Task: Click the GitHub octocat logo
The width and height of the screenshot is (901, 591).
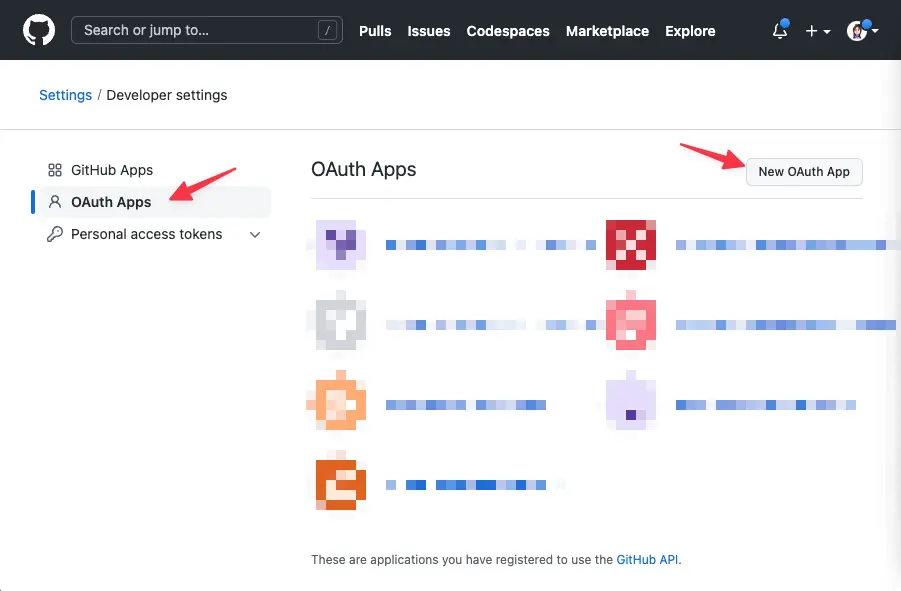Action: coord(38,30)
